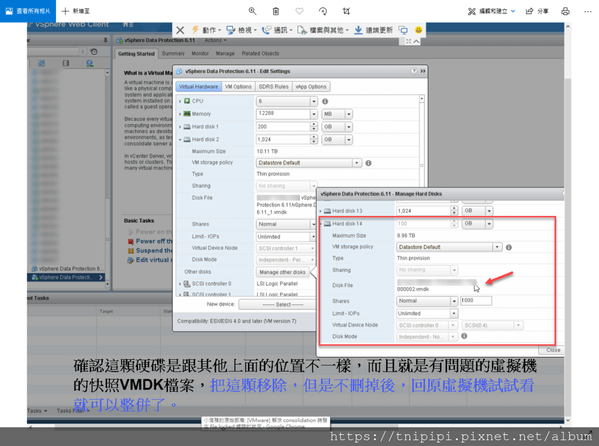Click the share icon in Photos
This screenshot has width=599, height=446.
pyautogui.click(x=537, y=11)
